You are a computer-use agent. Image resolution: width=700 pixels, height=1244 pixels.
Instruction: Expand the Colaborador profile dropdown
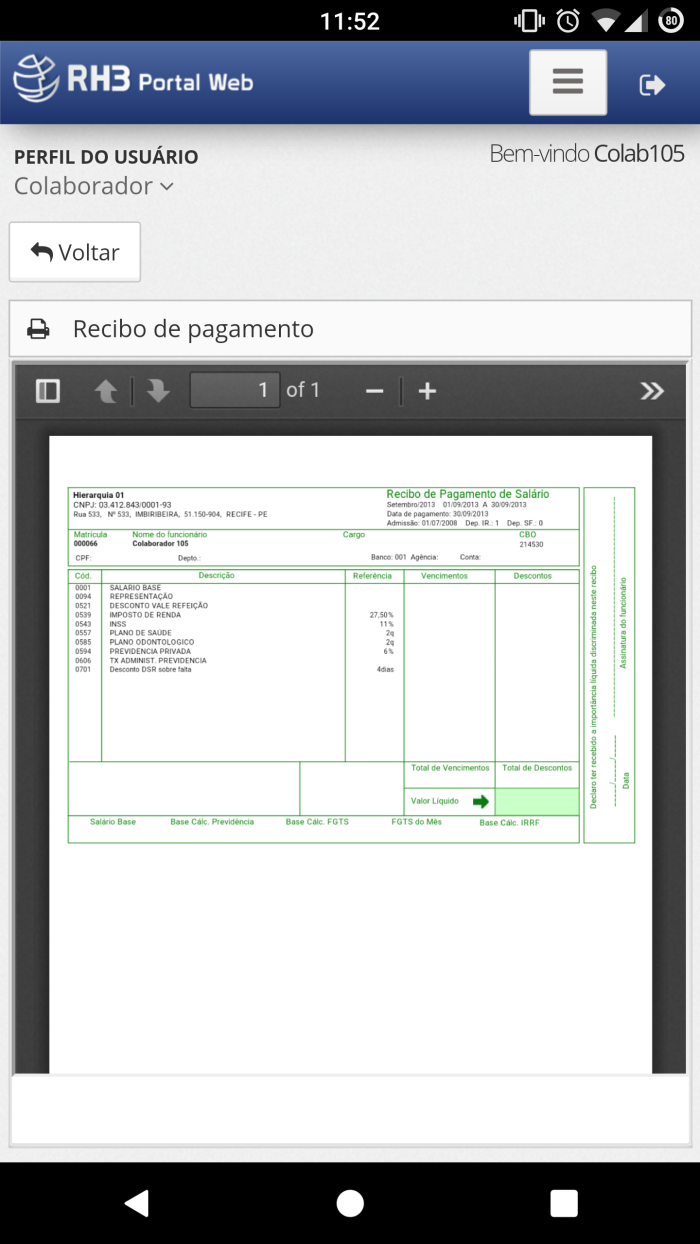pos(94,186)
